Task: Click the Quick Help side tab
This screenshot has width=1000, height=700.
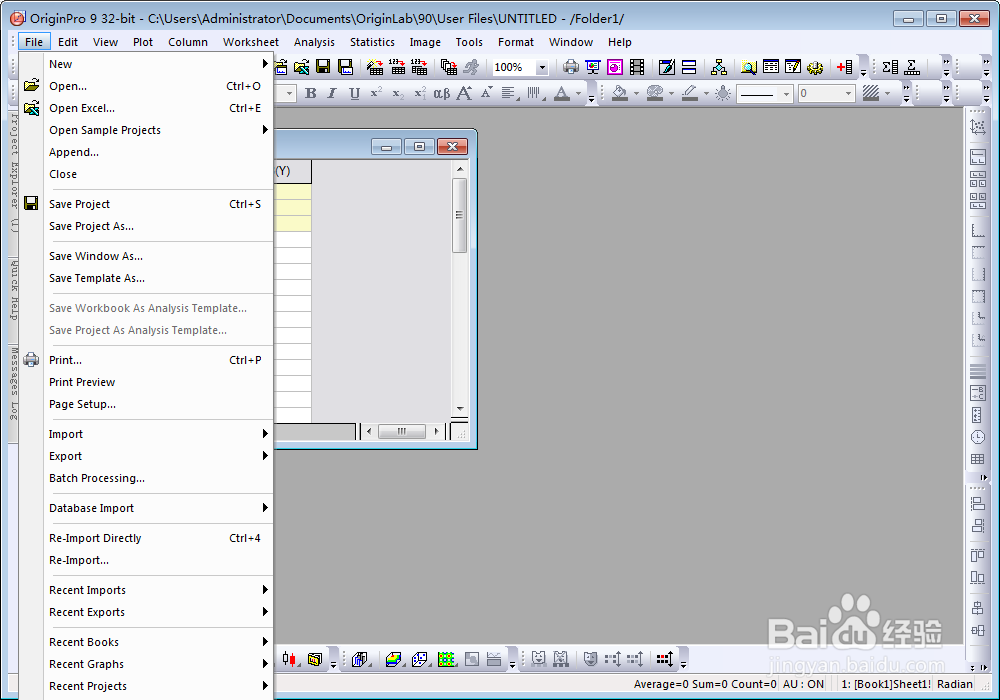Action: click(x=13, y=289)
